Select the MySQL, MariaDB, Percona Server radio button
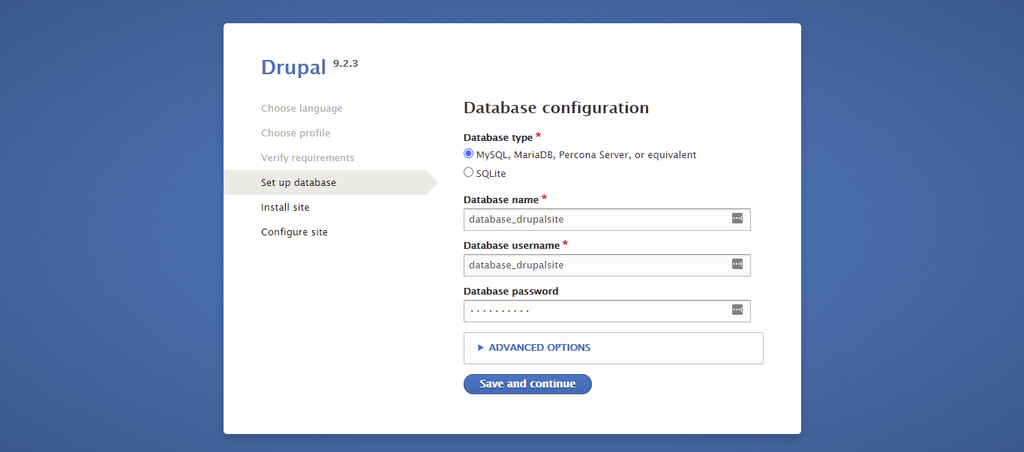 click(468, 154)
